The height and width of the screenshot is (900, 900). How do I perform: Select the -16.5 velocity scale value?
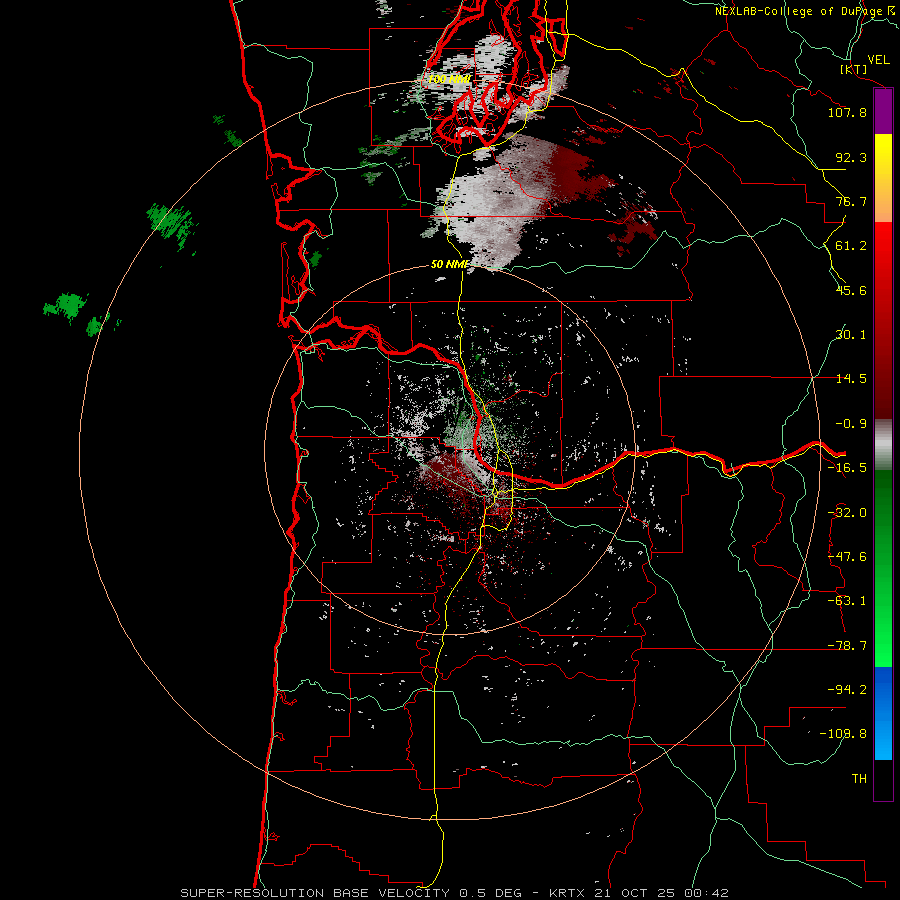point(847,468)
